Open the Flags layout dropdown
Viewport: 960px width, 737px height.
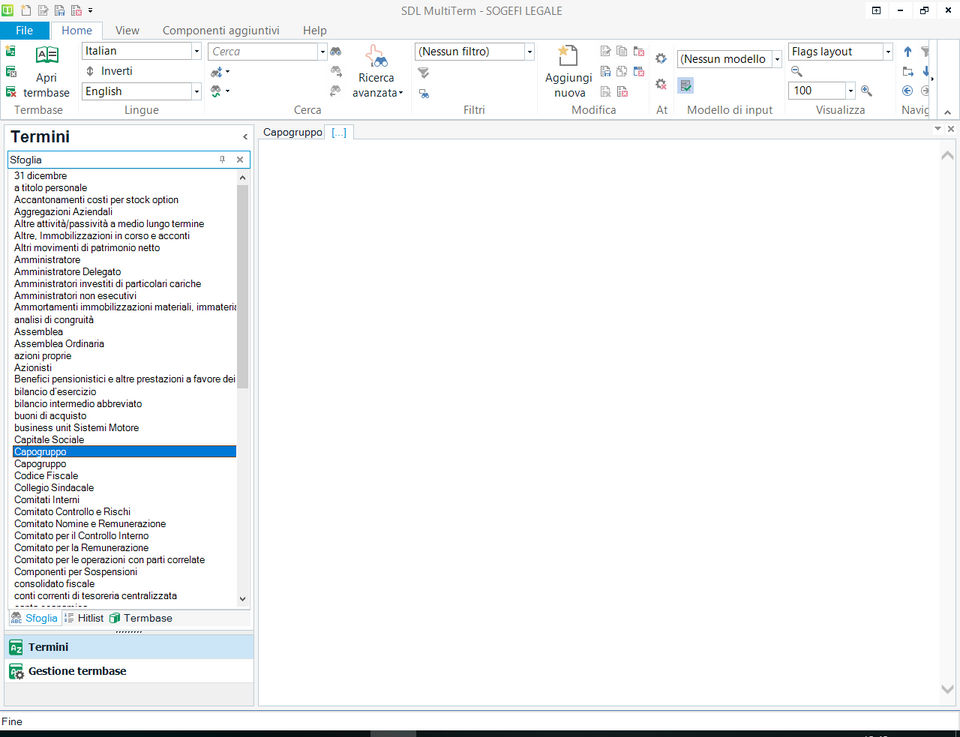tap(887, 51)
